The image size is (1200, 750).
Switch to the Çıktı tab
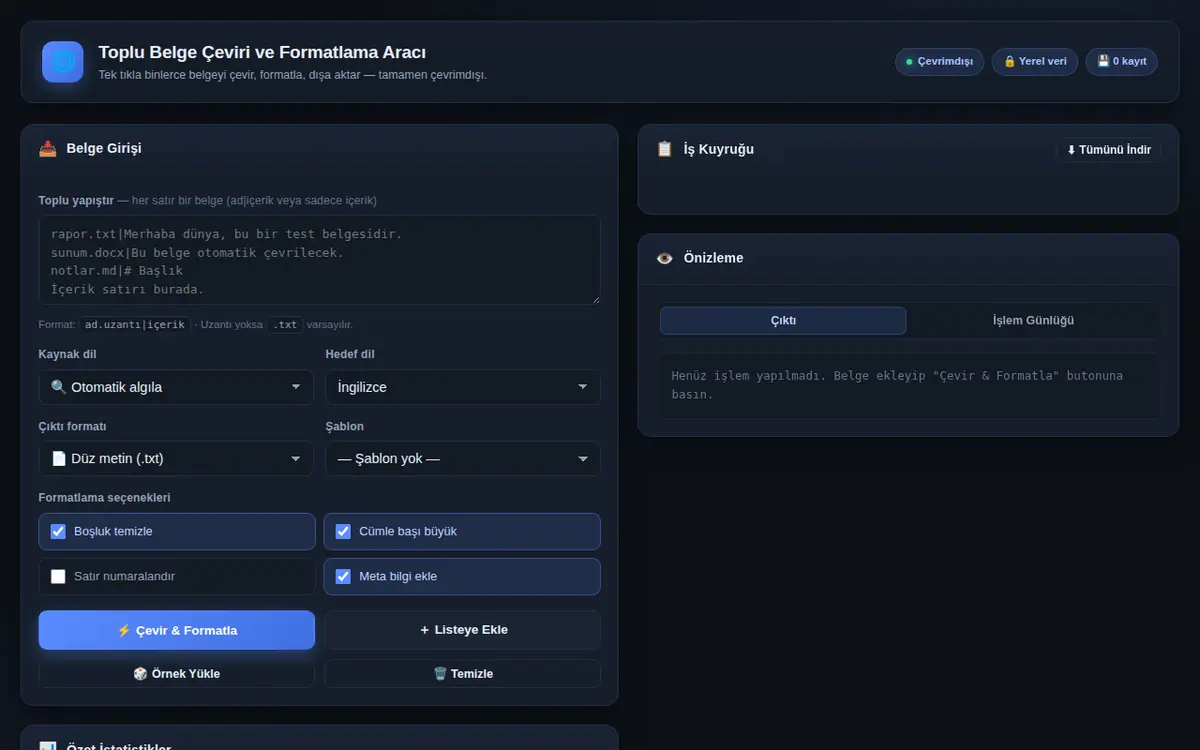point(783,321)
